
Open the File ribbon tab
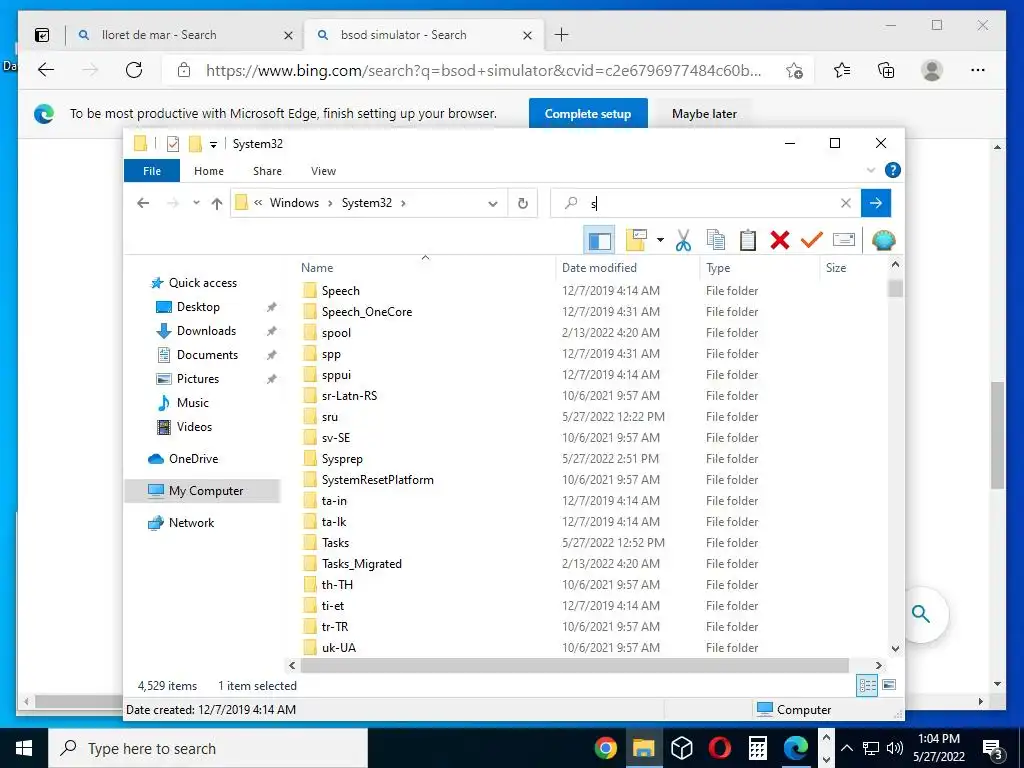(152, 171)
